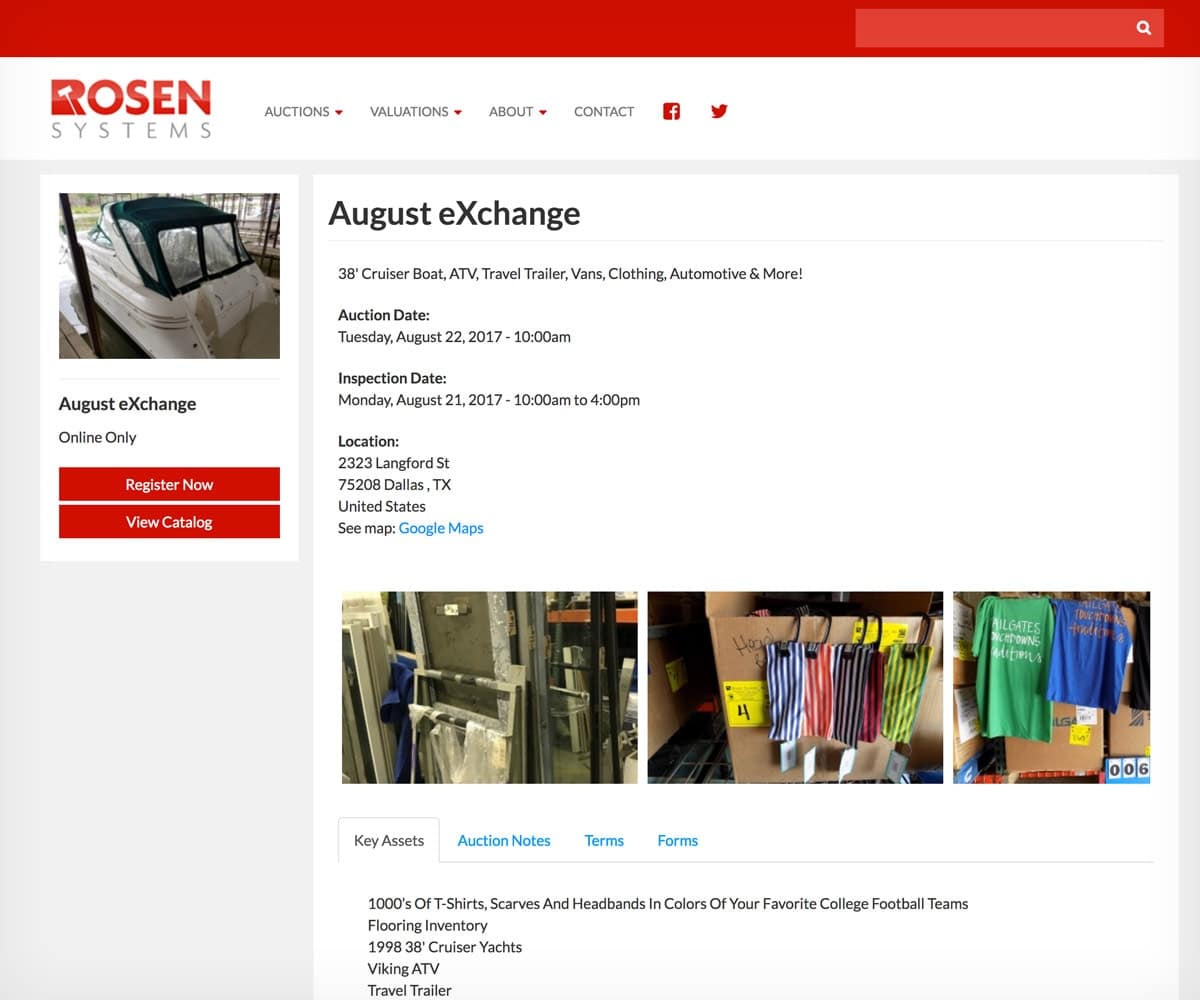The height and width of the screenshot is (1000, 1200).
Task: Click the 1998 38' Cruiser Yachts item
Action: tap(445, 947)
